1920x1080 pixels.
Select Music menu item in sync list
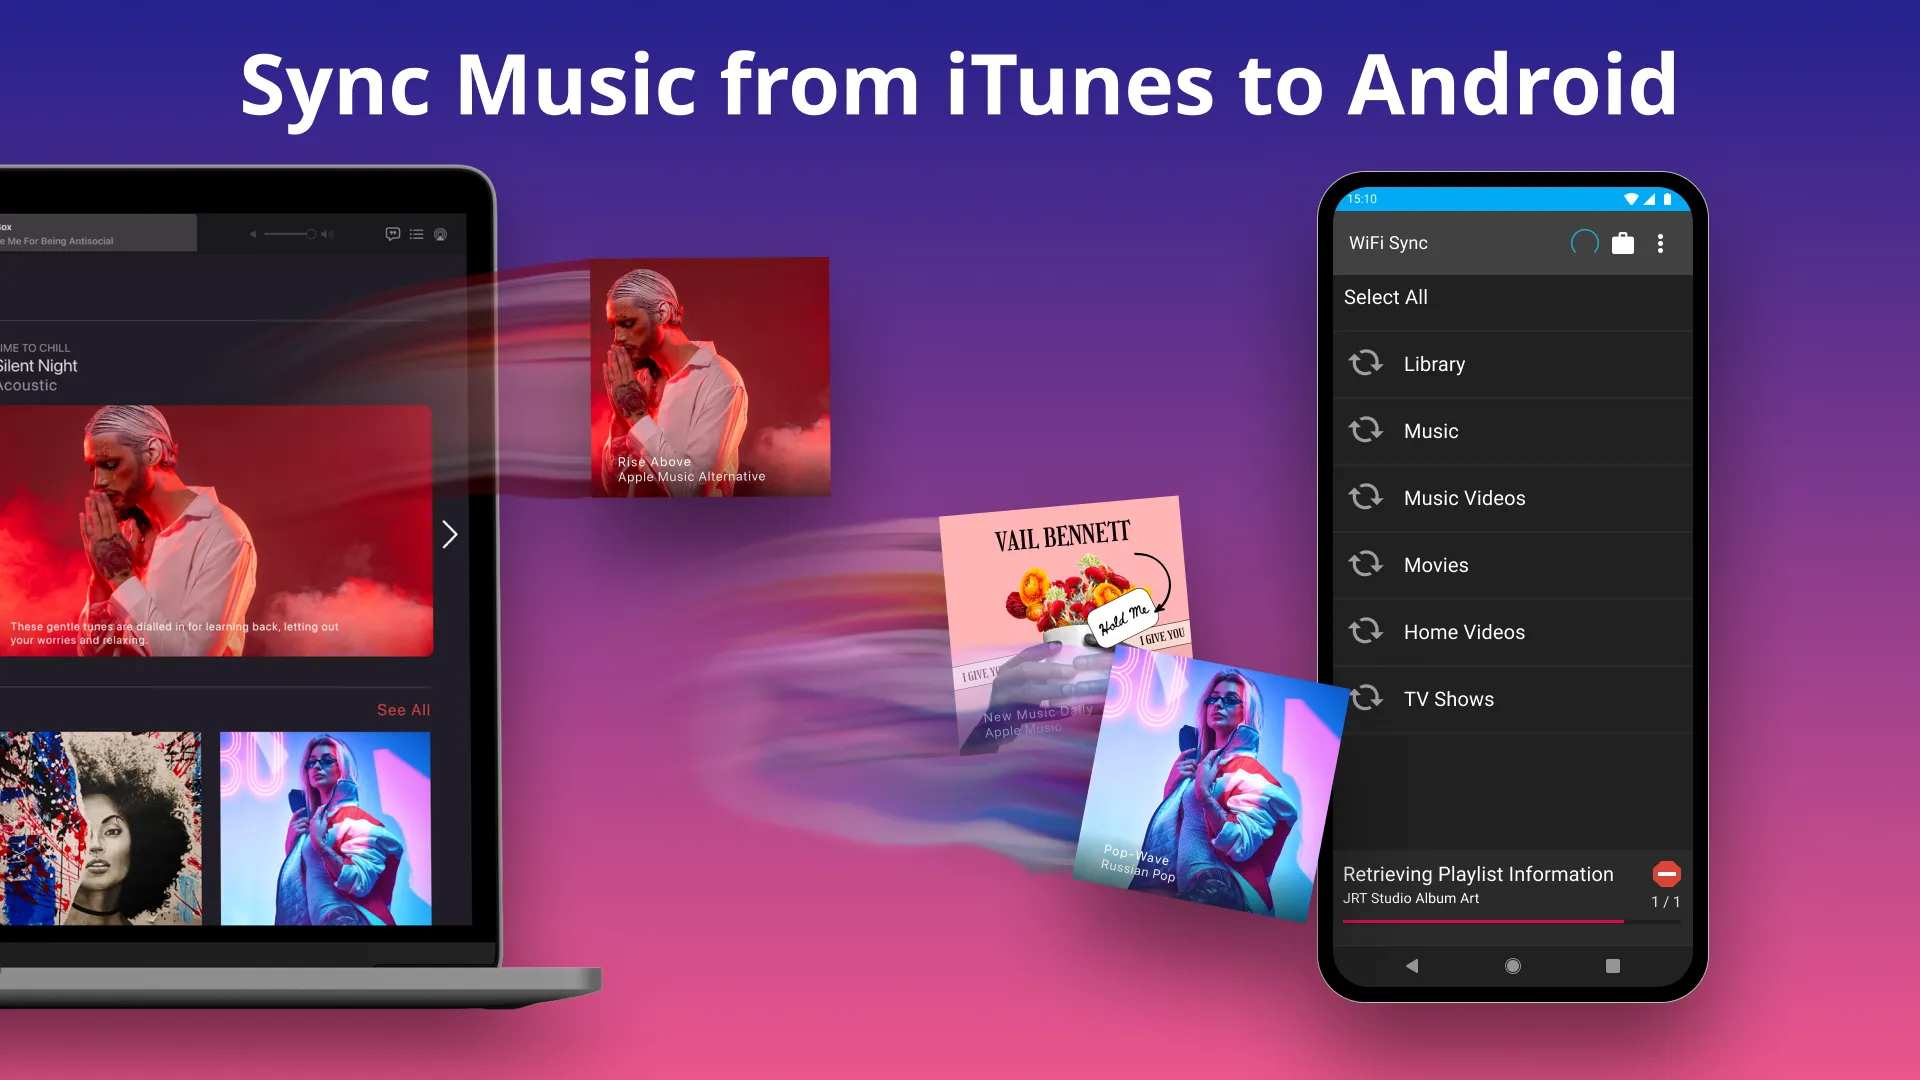click(1514, 431)
